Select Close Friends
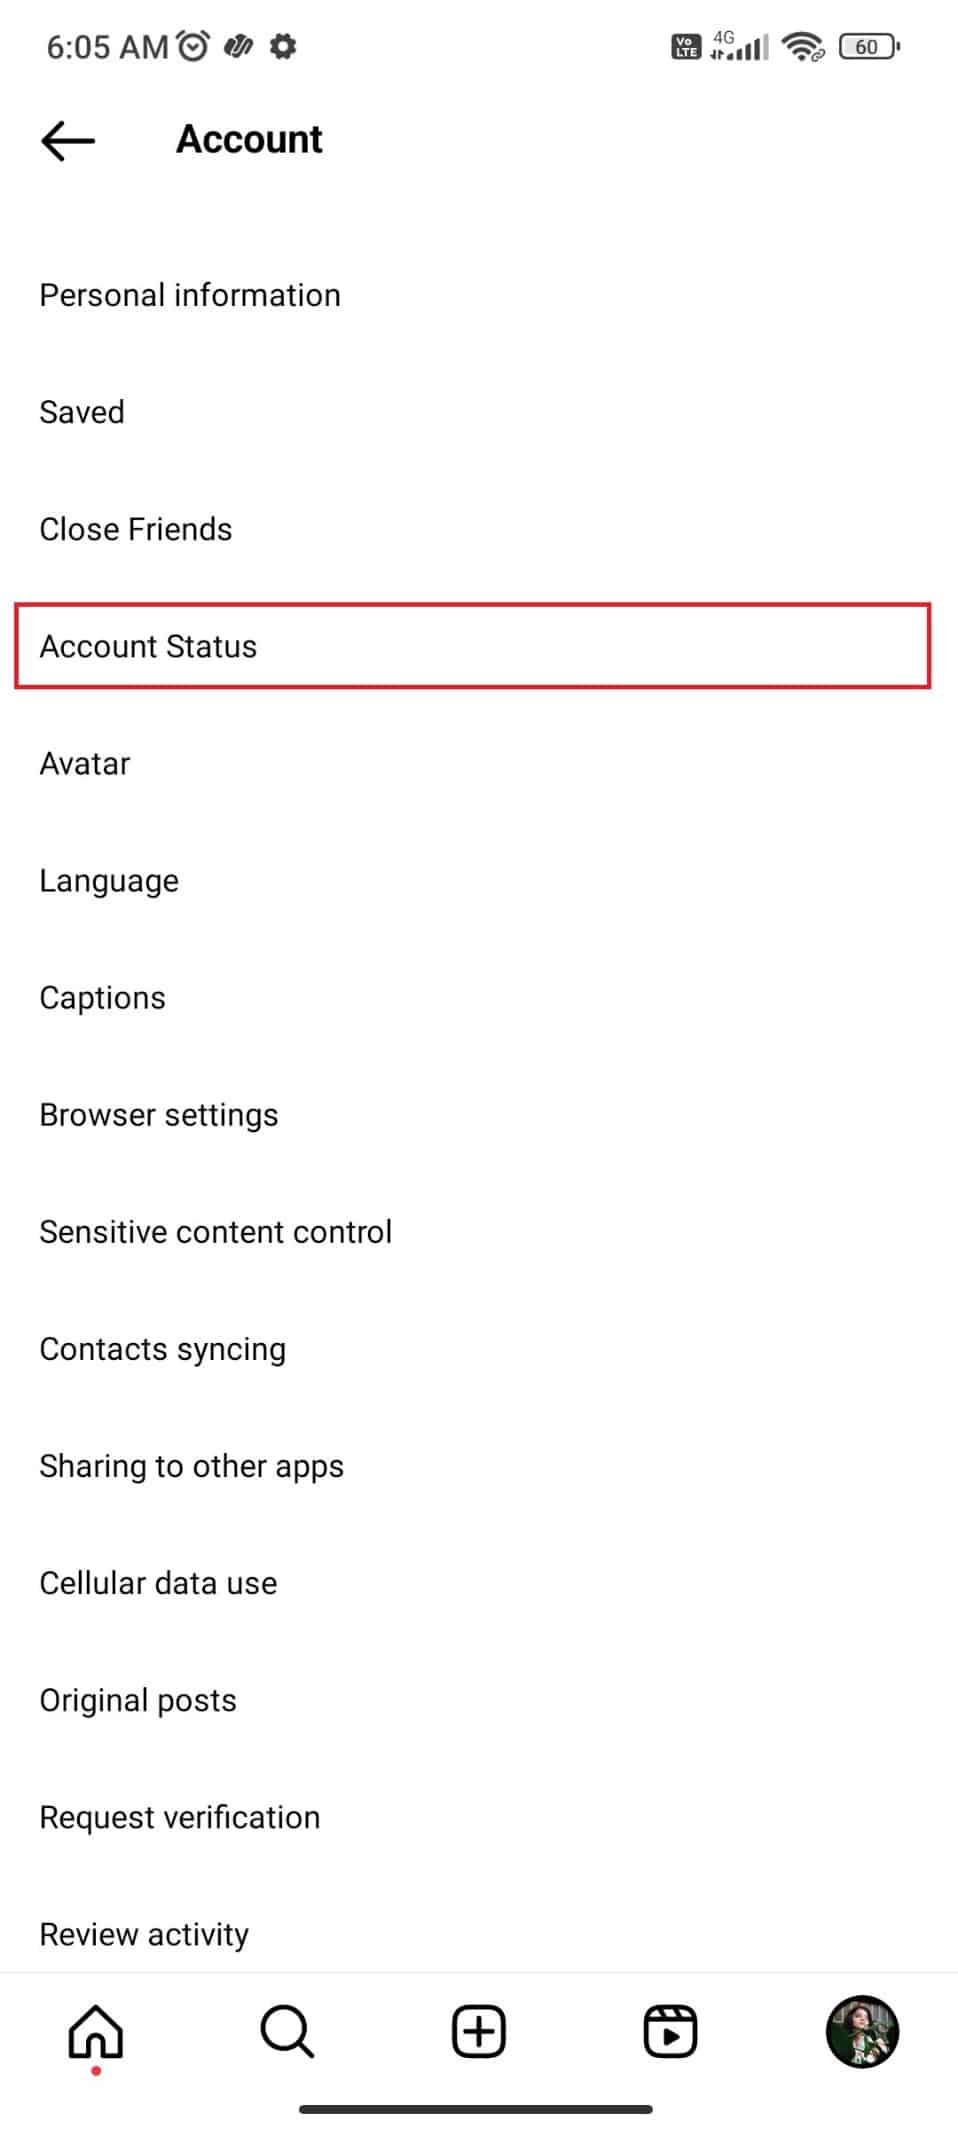 [478, 529]
